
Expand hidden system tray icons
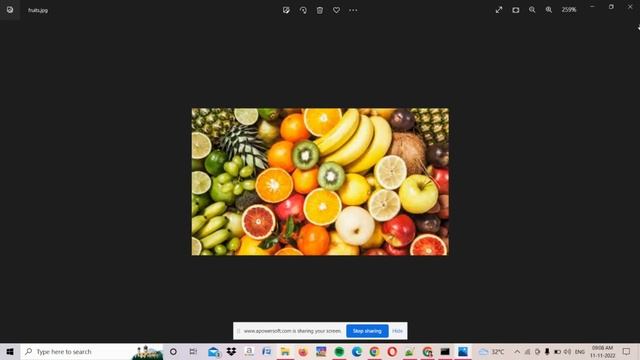517,351
